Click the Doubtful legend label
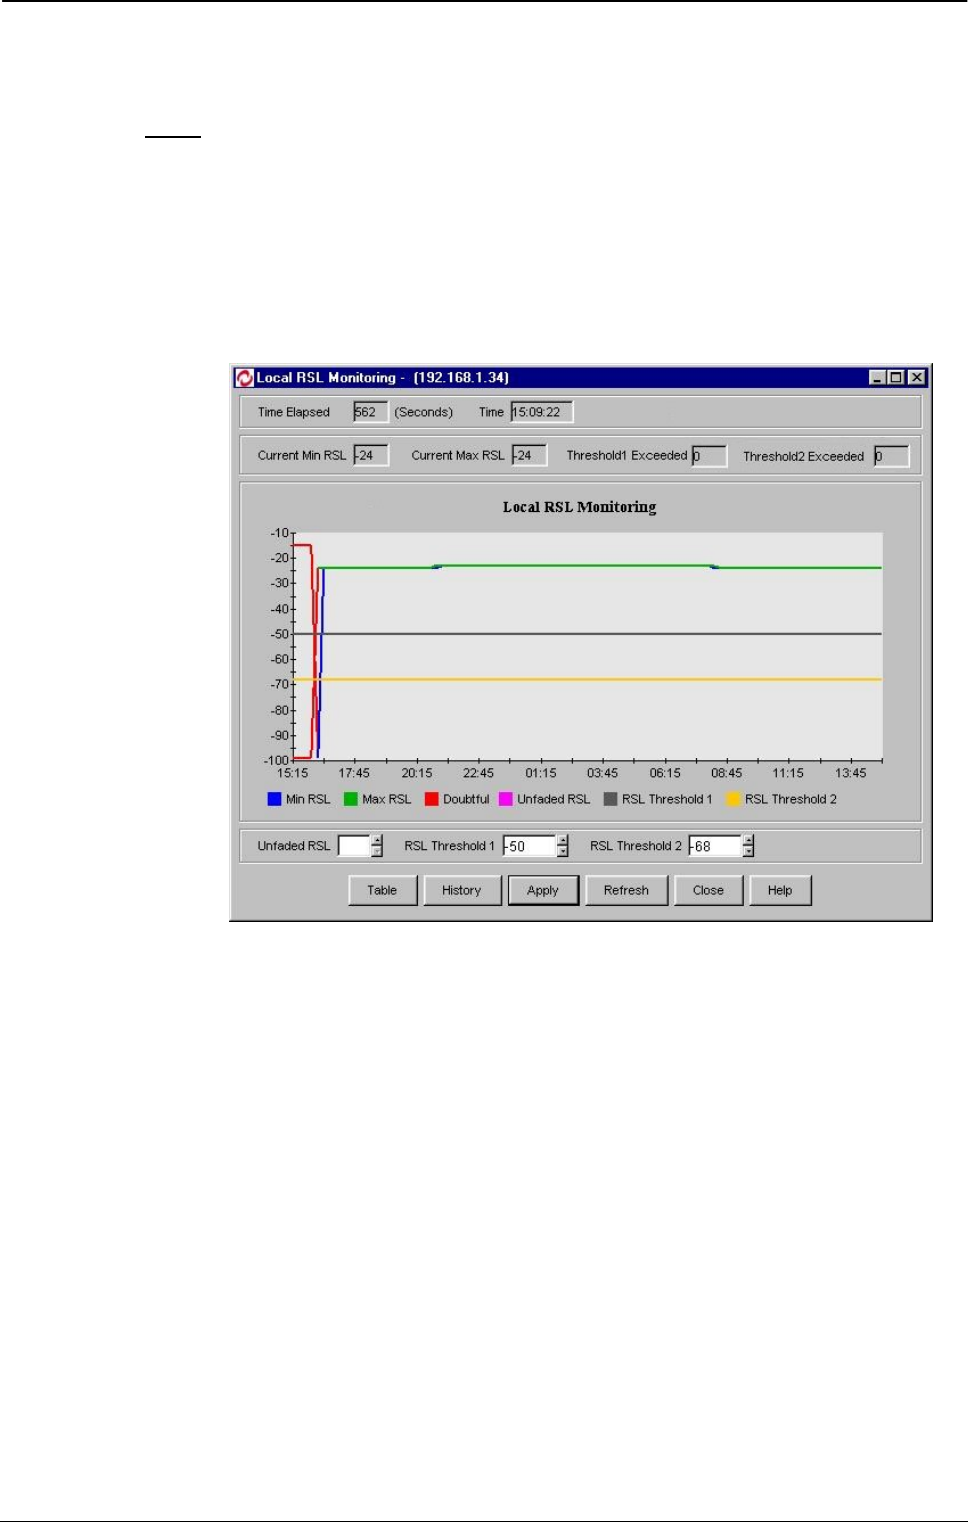The width and height of the screenshot is (968, 1522). [466, 799]
